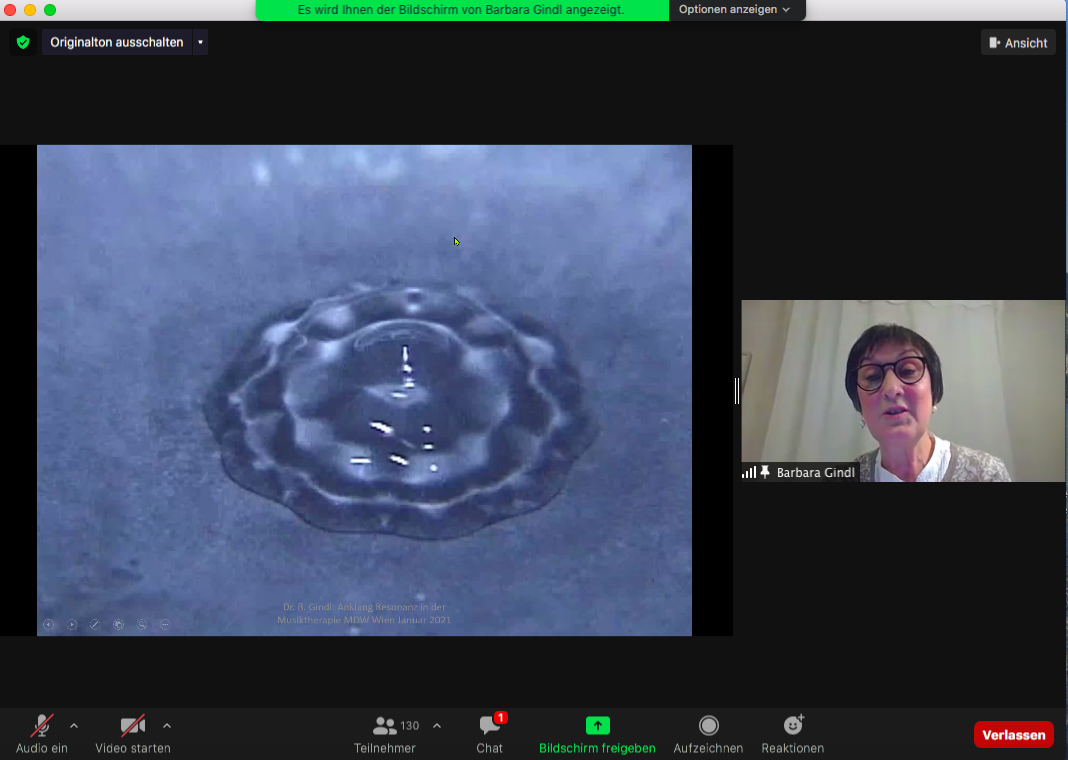Click the green Bildschirm freigeben icon

click(x=597, y=726)
